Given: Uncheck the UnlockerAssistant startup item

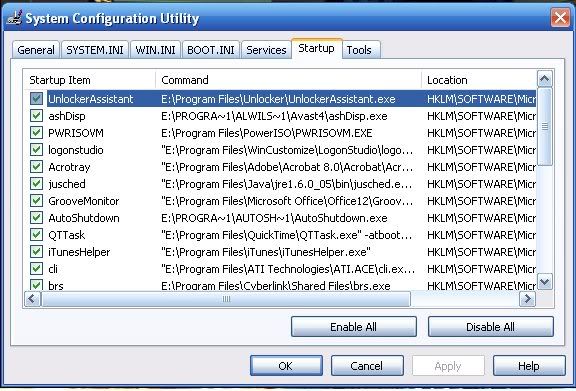Looking at the screenshot, I should point(36,98).
